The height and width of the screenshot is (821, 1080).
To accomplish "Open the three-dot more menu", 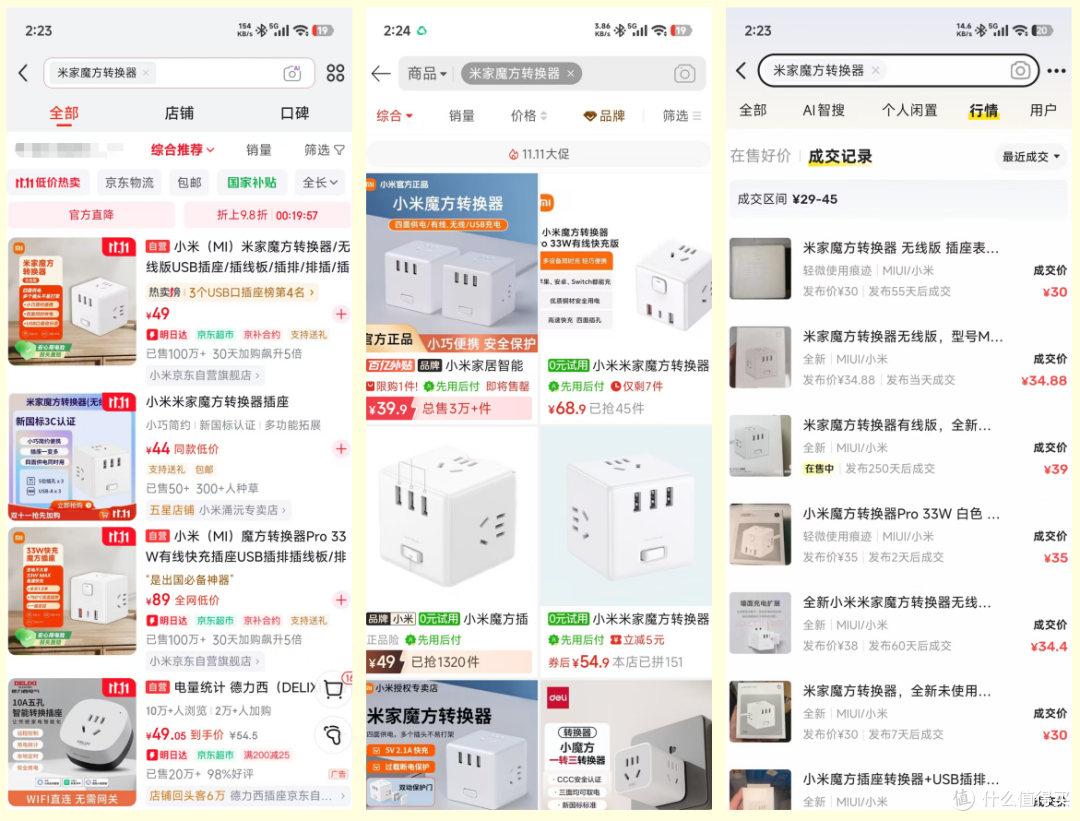I will (x=1056, y=70).
